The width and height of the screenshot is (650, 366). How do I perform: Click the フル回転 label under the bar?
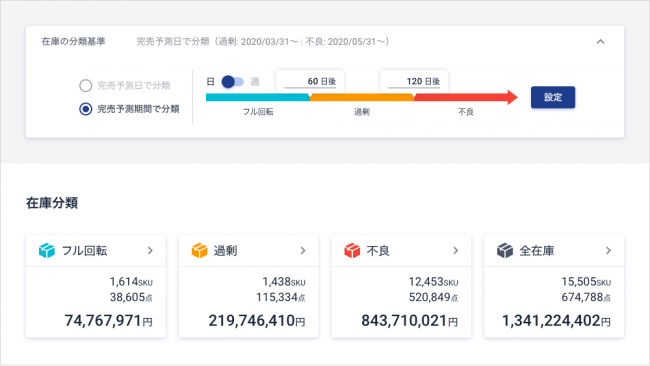pos(258,112)
